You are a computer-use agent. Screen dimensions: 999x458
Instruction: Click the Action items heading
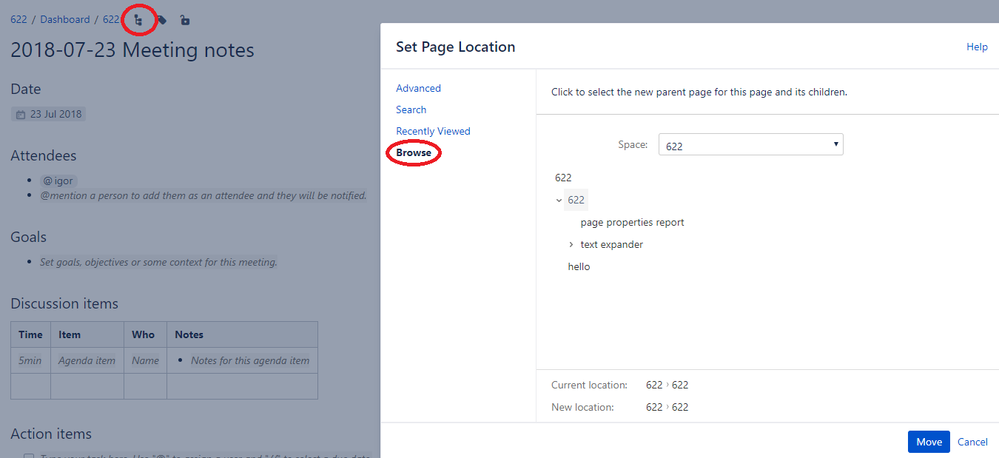(51, 434)
